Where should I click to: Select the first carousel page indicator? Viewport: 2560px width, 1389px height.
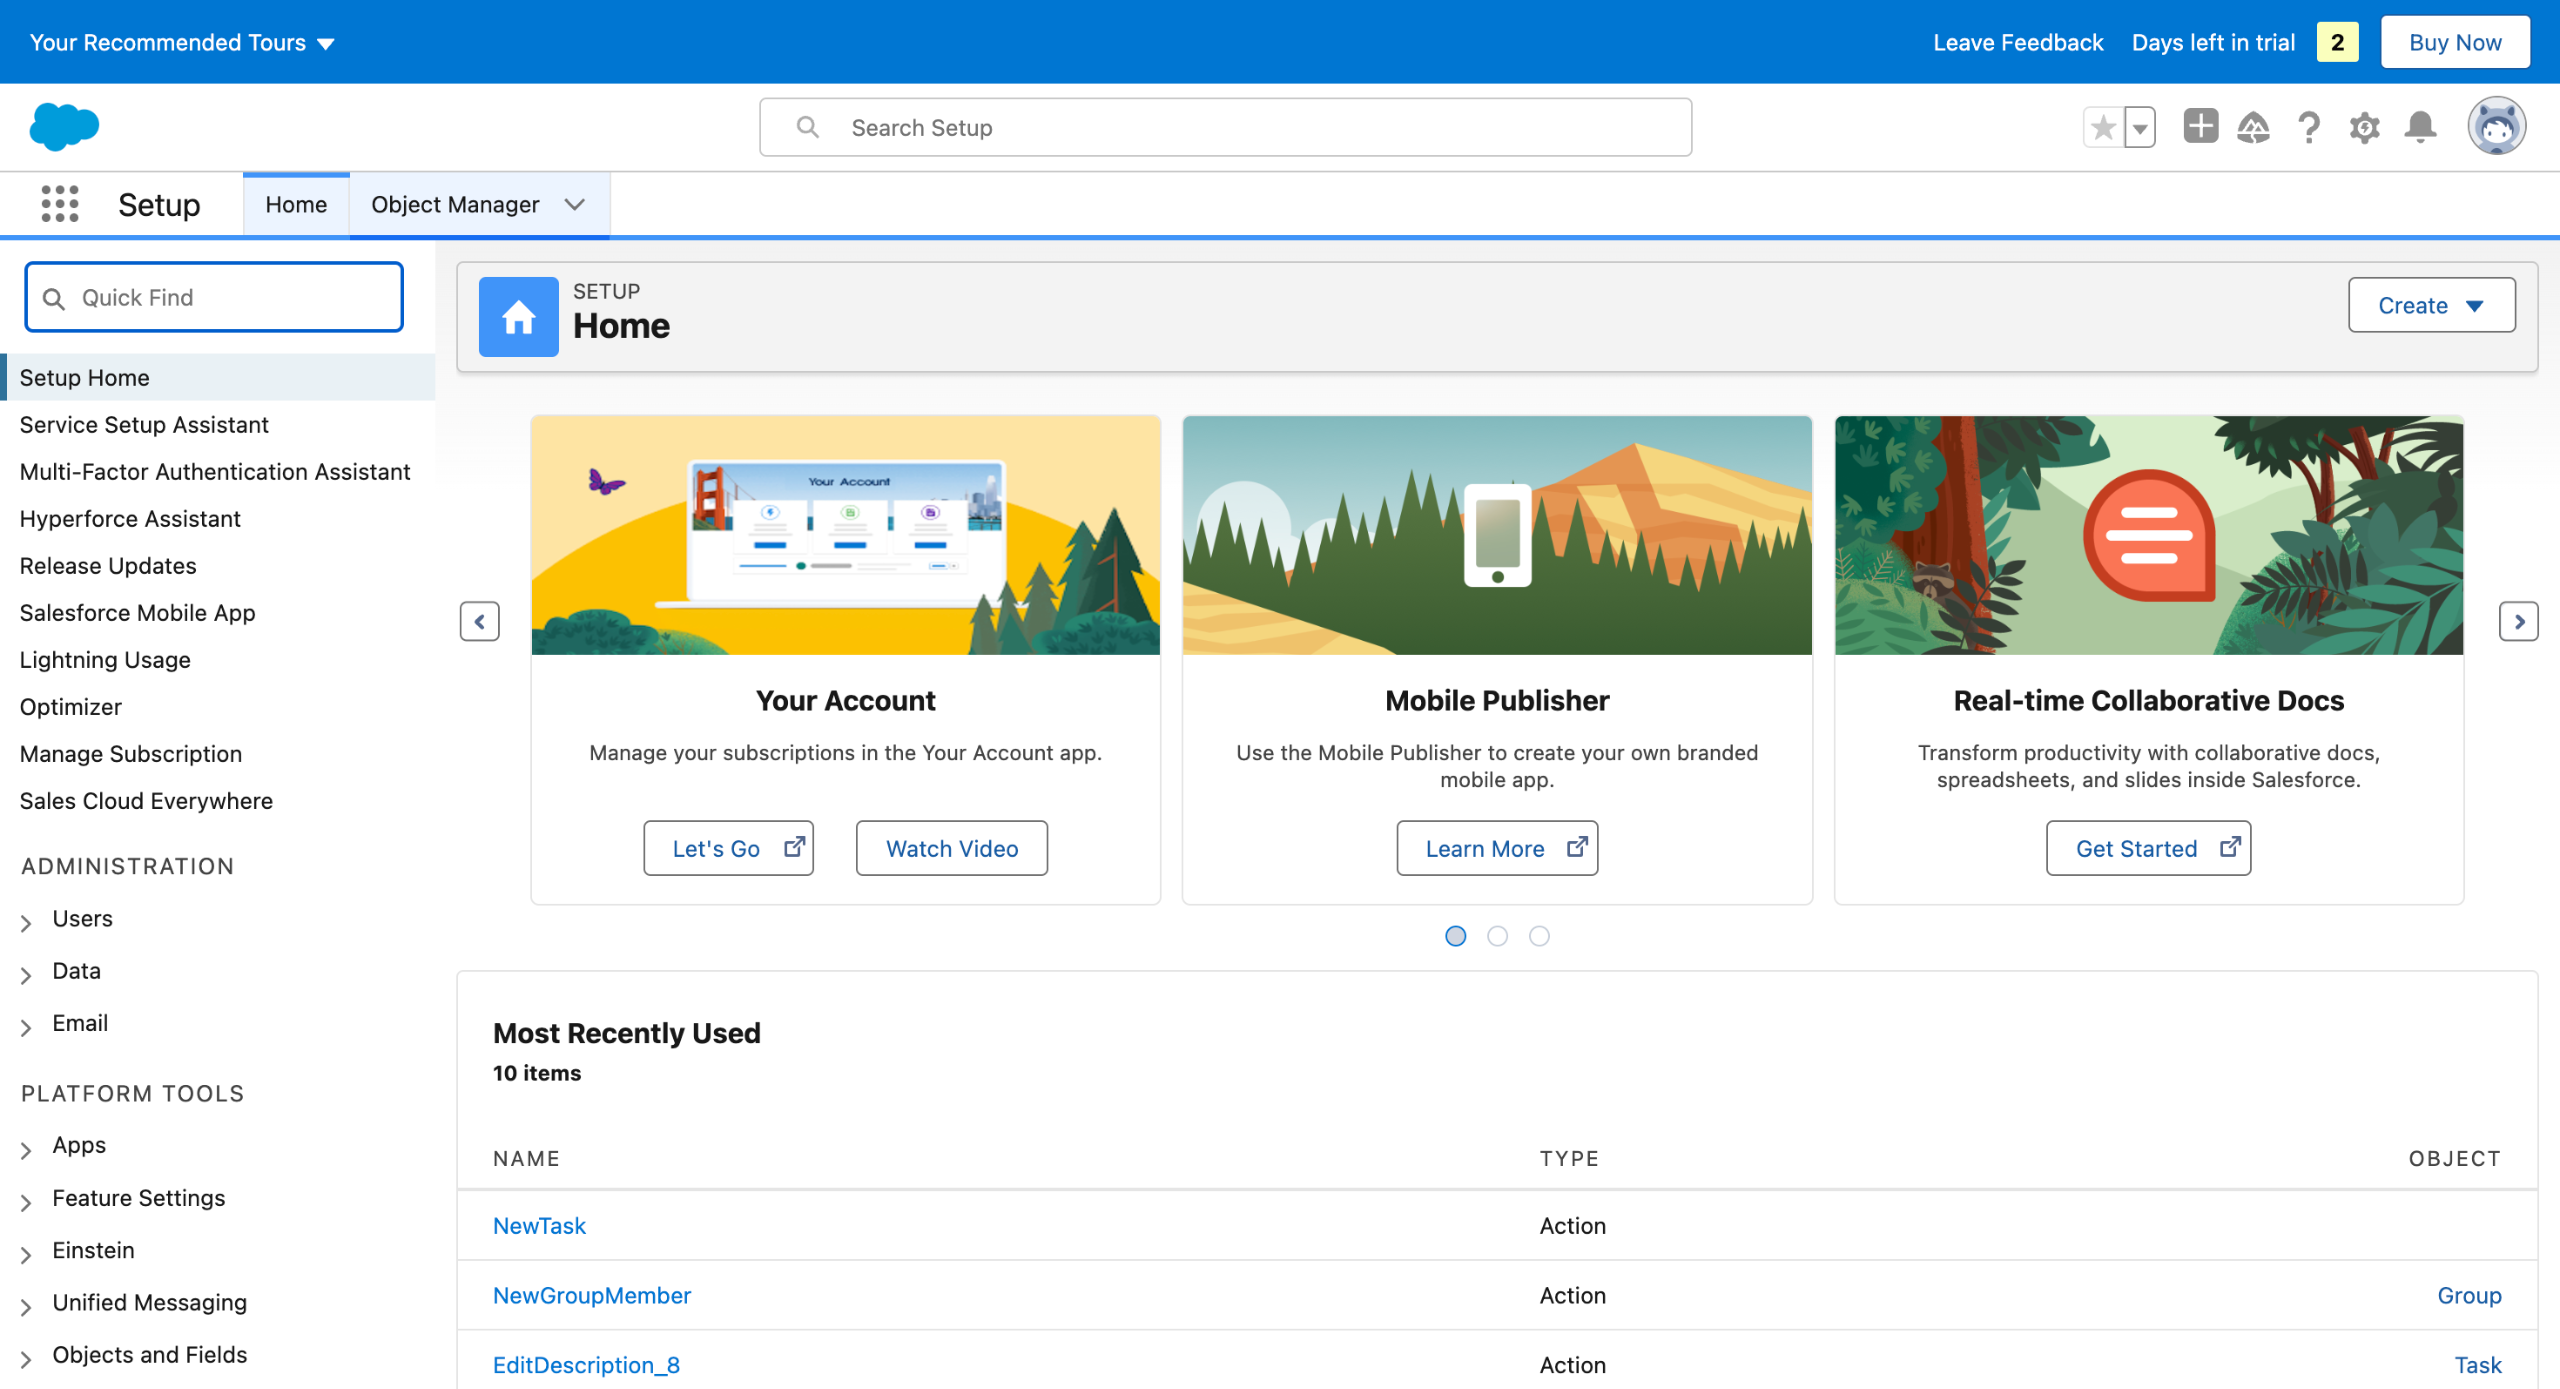pyautogui.click(x=1456, y=936)
